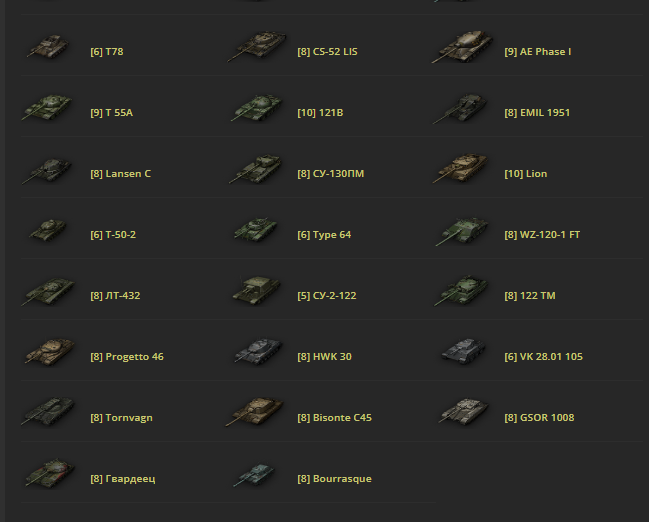Image resolution: width=649 pixels, height=522 pixels.
Task: Open the [6] T-50-2 entry
Action: tap(113, 234)
